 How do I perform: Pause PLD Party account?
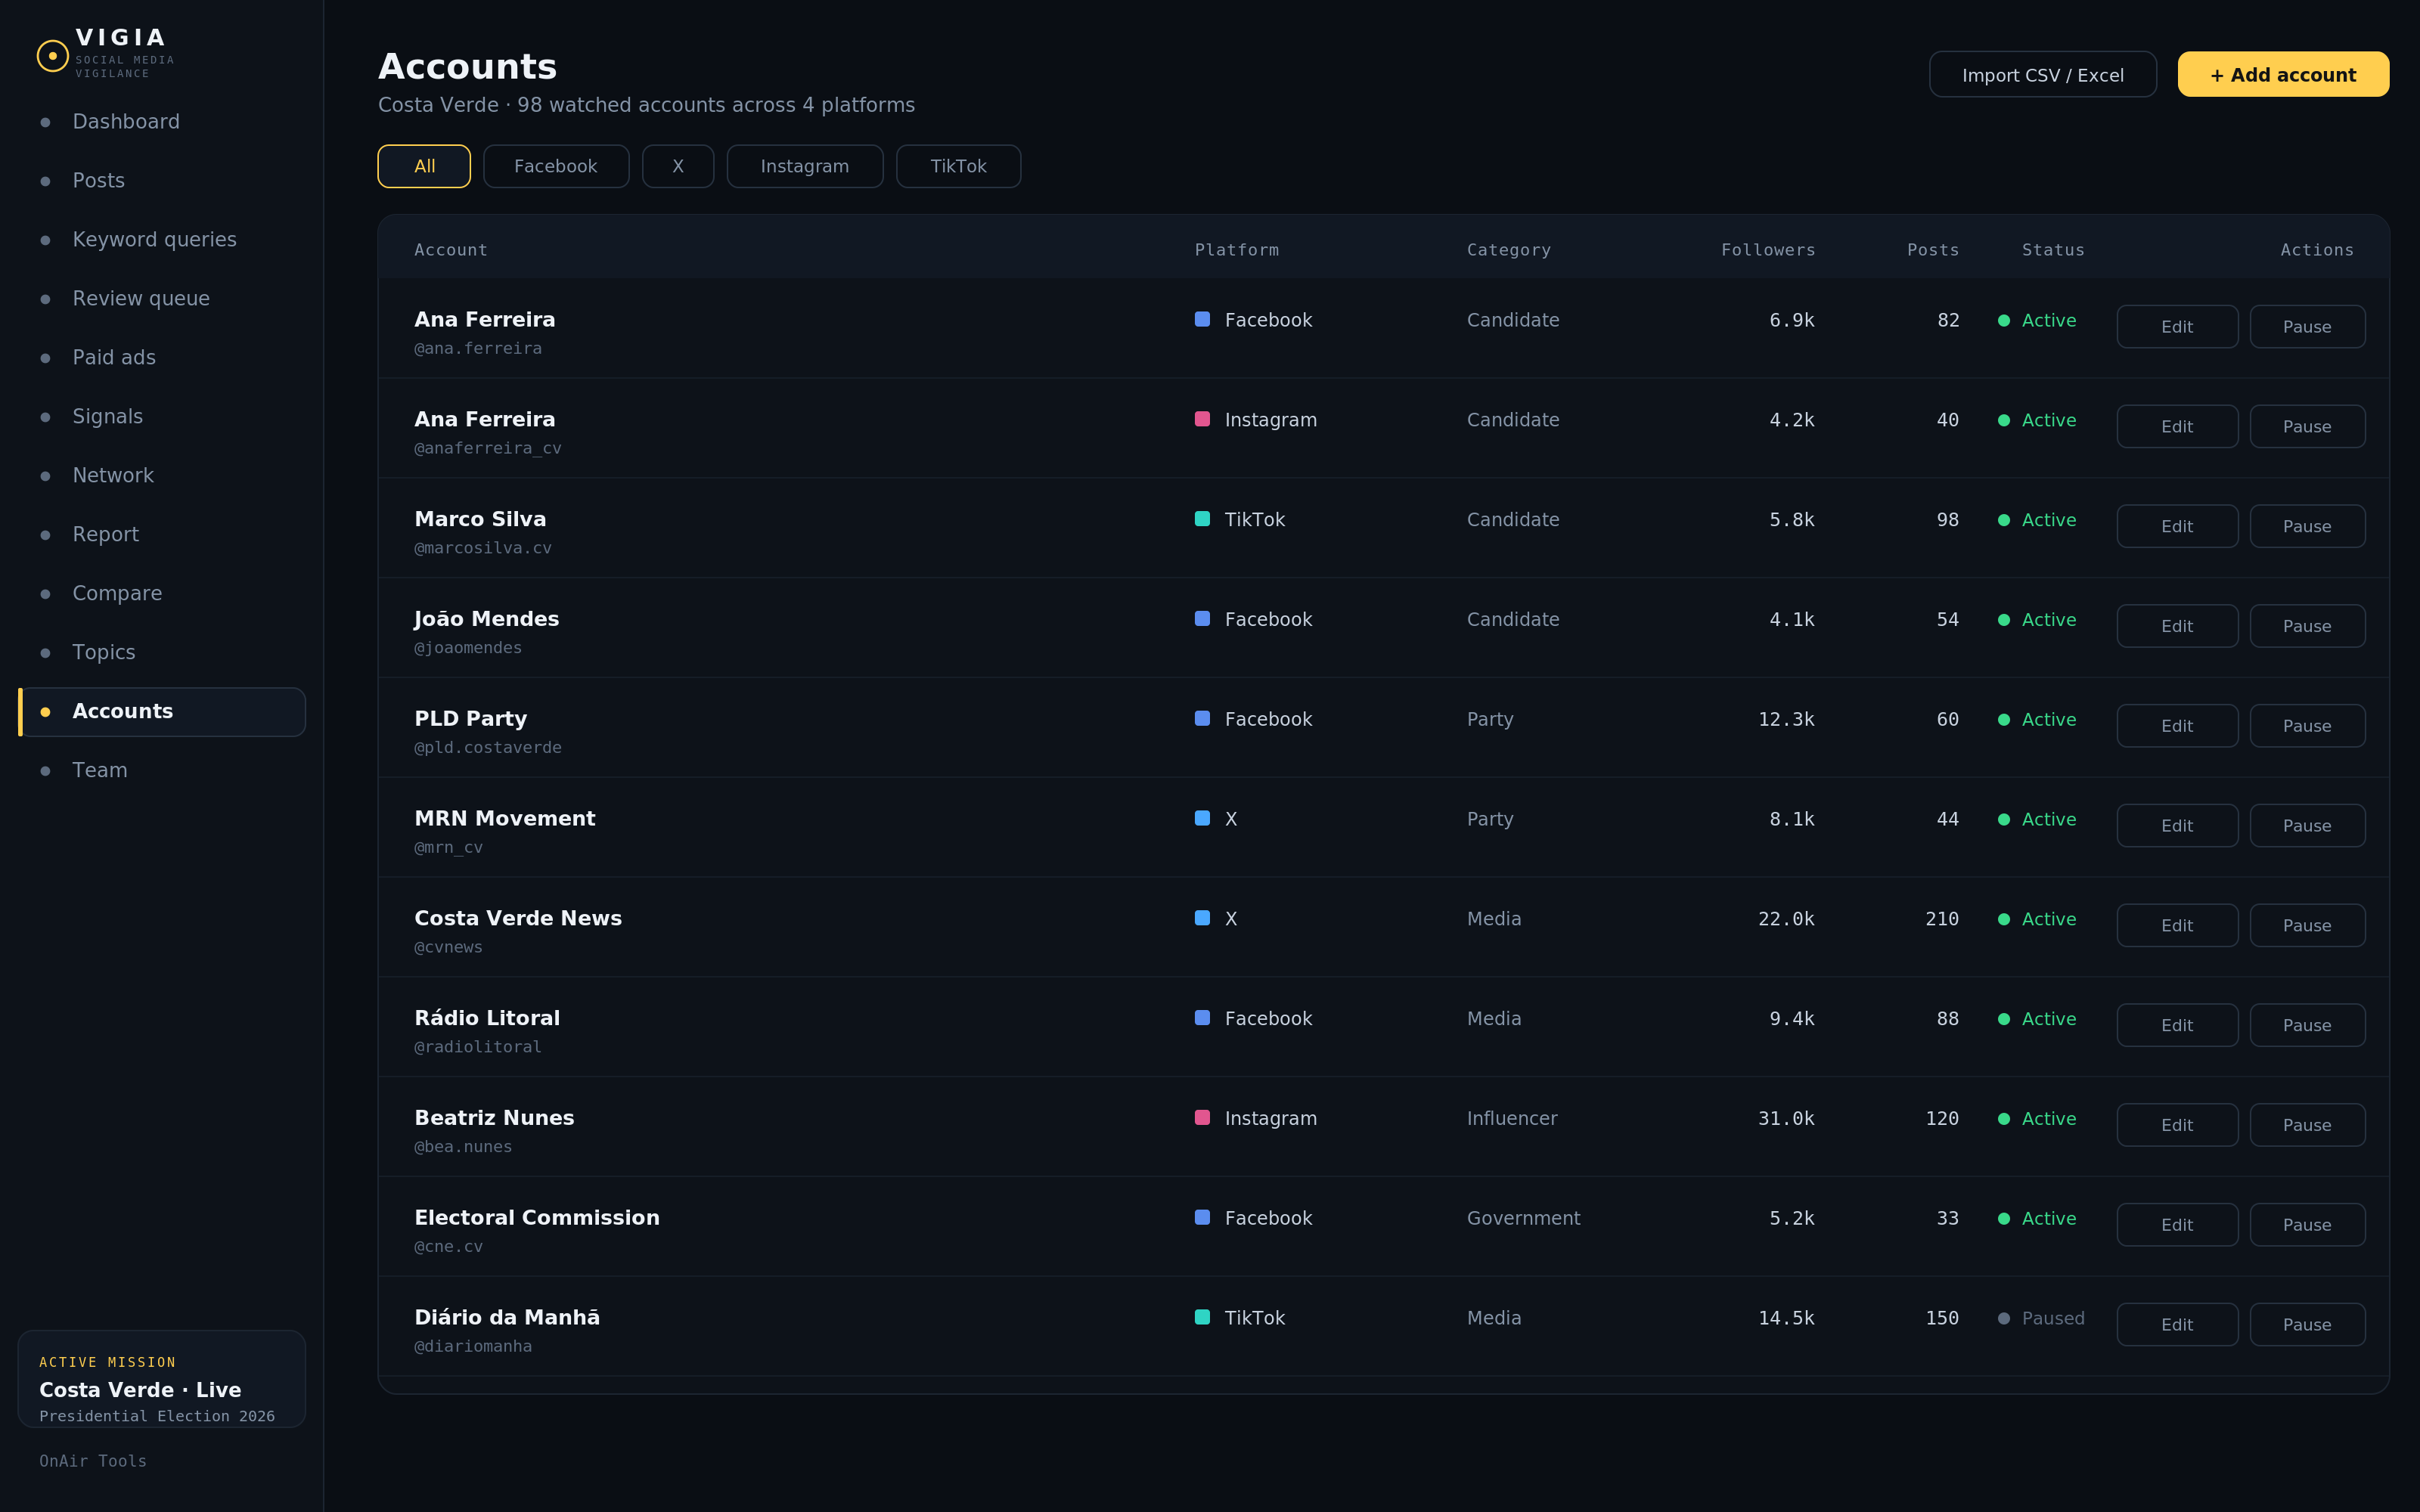click(x=2307, y=726)
